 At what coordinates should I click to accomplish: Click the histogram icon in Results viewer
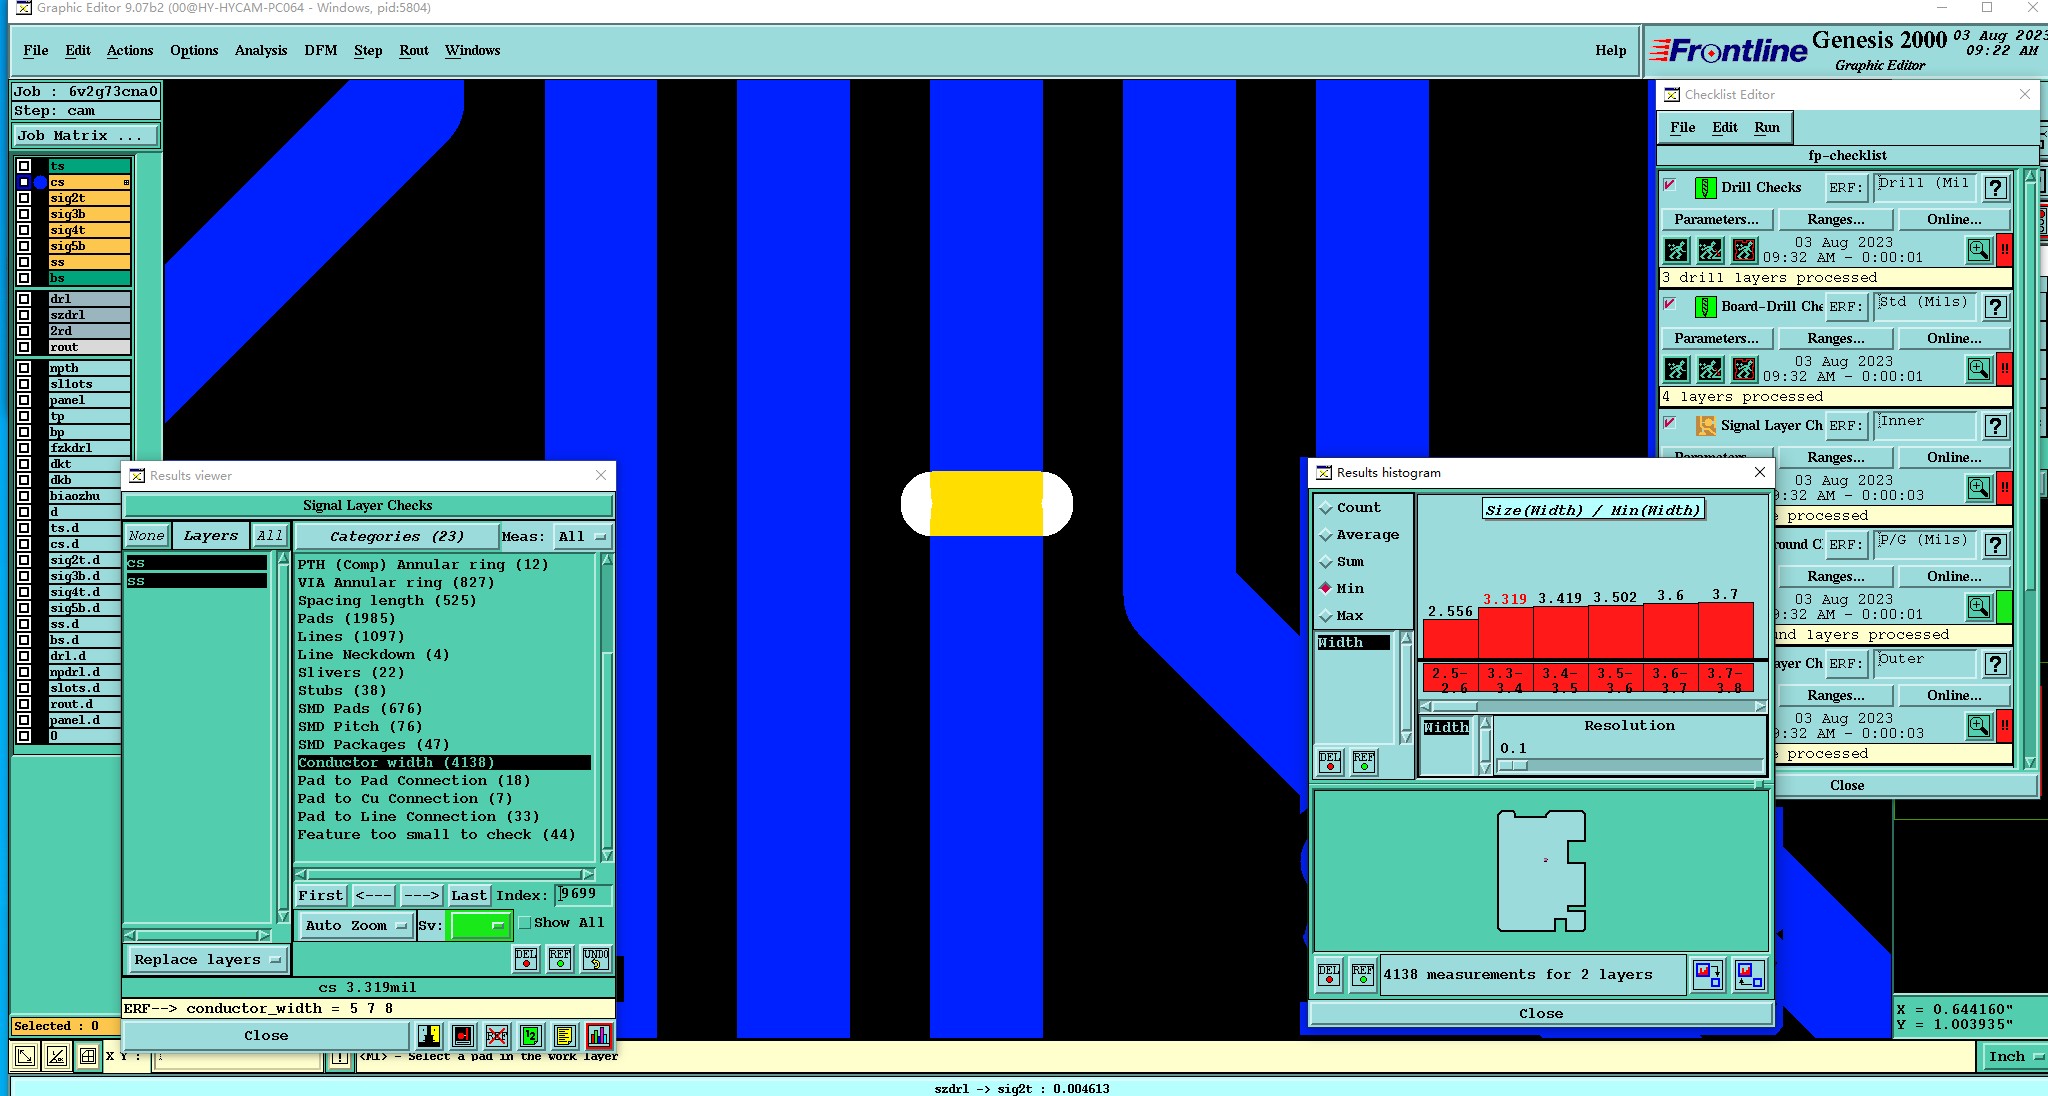point(598,1035)
